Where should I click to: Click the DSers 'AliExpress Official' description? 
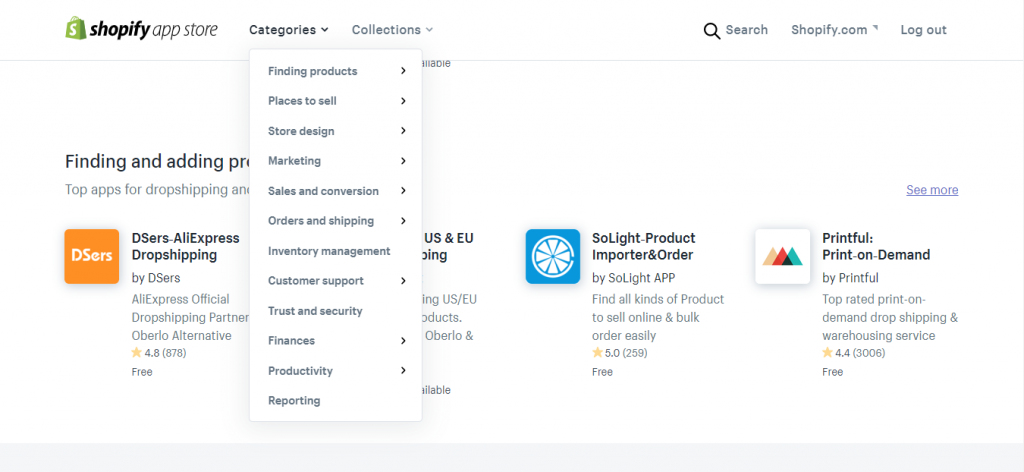[190, 317]
